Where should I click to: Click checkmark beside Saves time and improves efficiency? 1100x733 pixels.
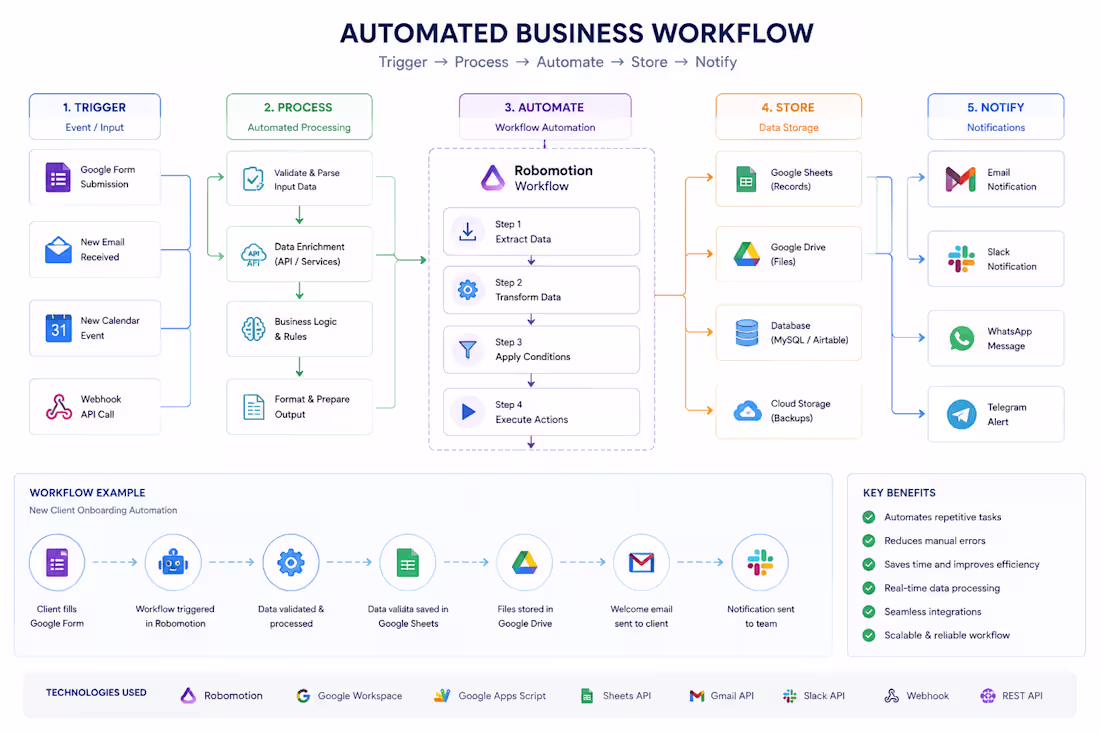click(x=868, y=564)
